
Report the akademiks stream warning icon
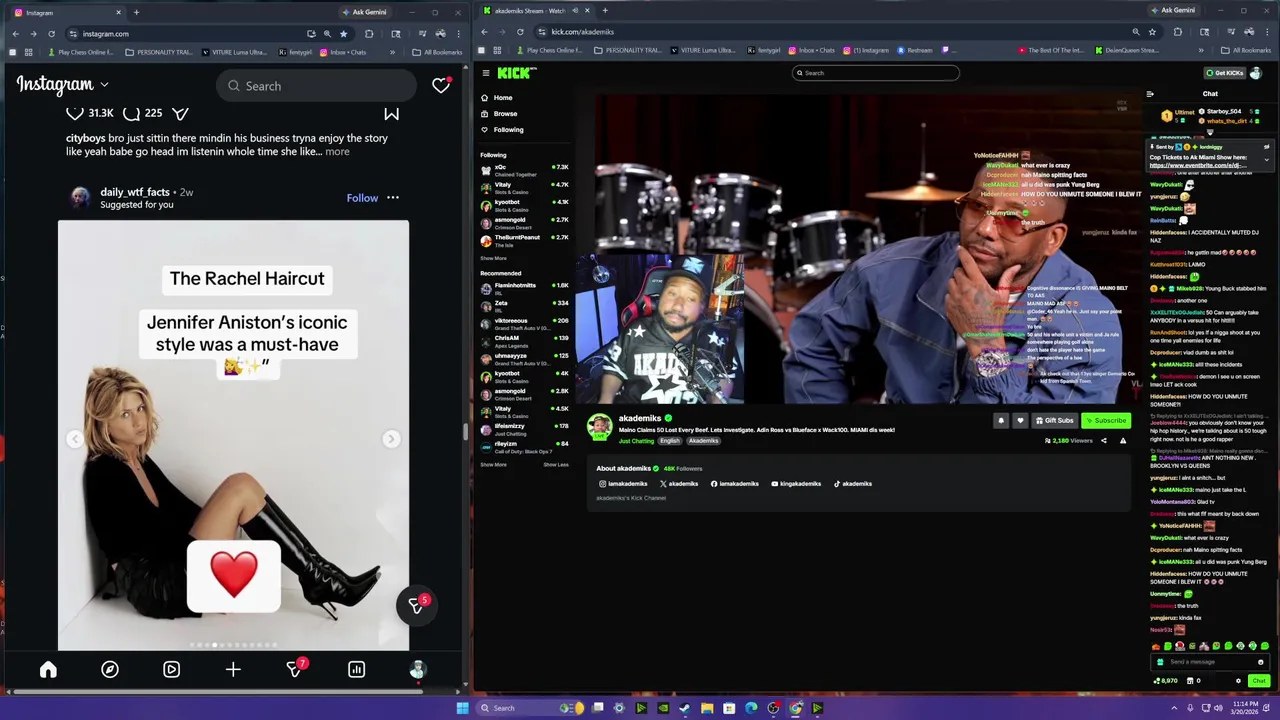click(x=1123, y=441)
